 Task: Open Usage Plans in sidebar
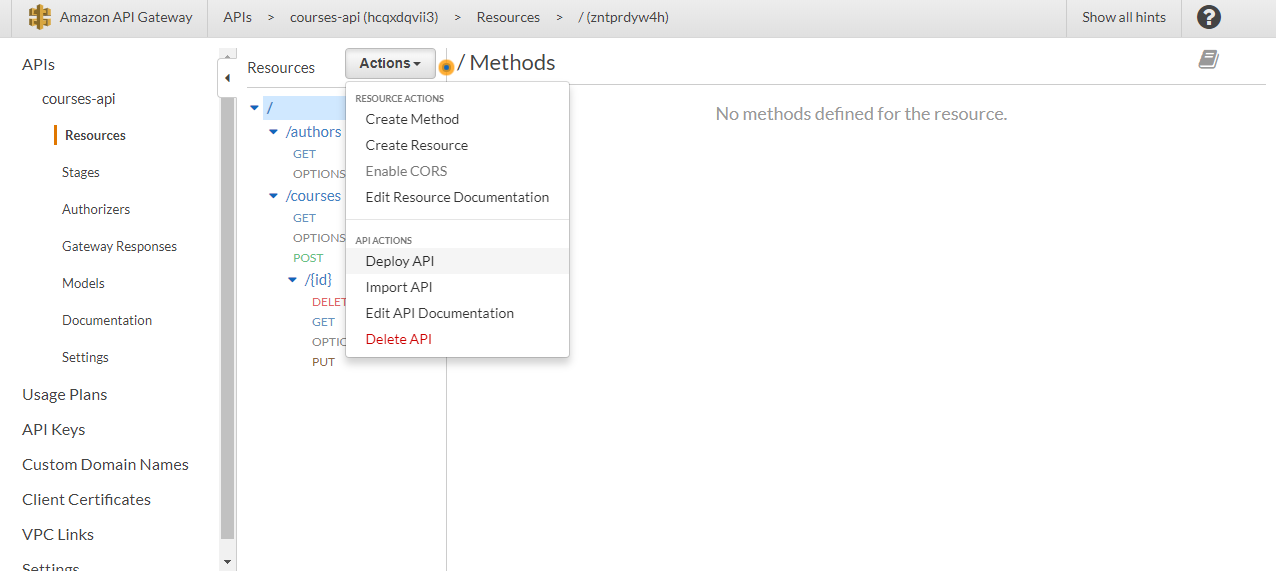coord(65,394)
